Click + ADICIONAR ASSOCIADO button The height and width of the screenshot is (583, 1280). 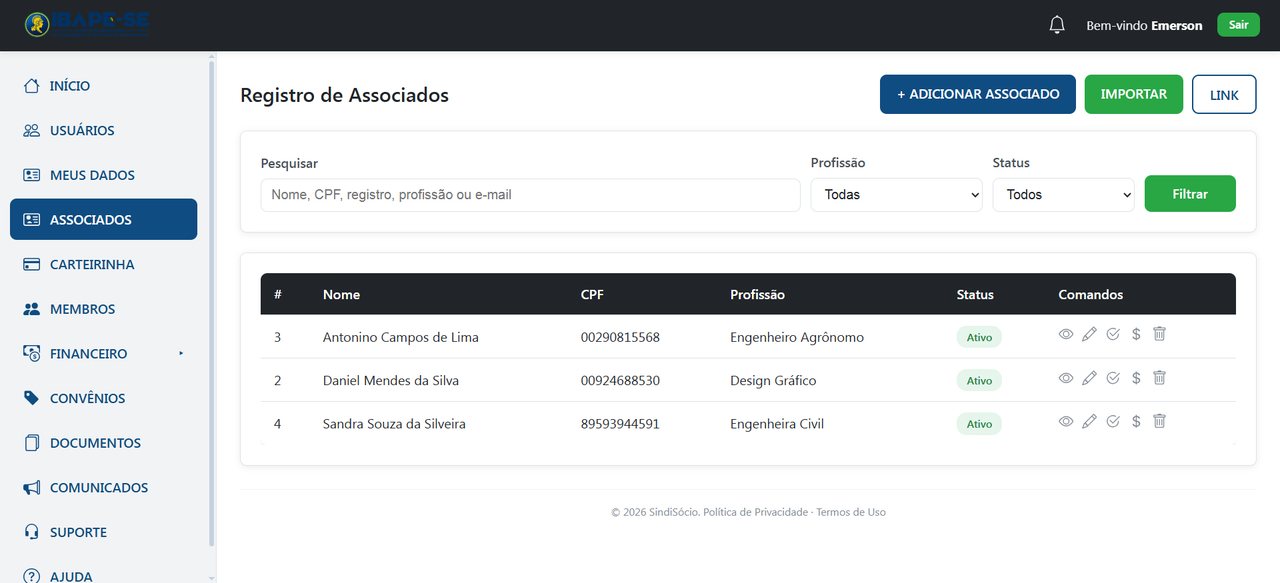click(978, 94)
